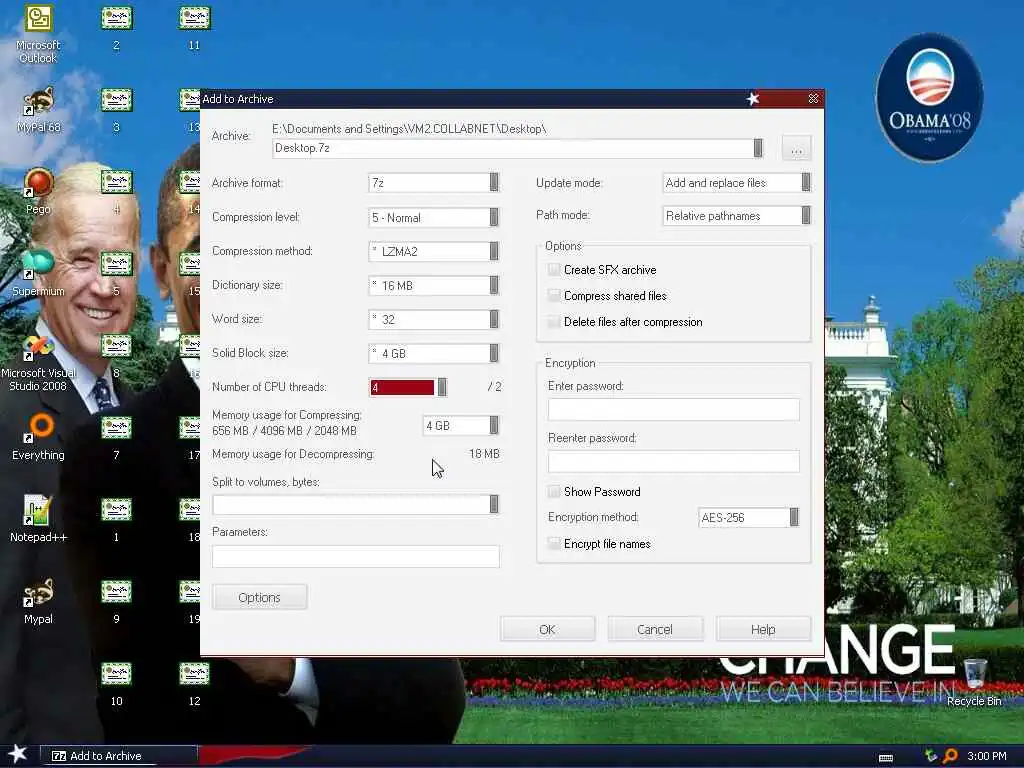Select the Recycle Bin icon

[x=974, y=683]
